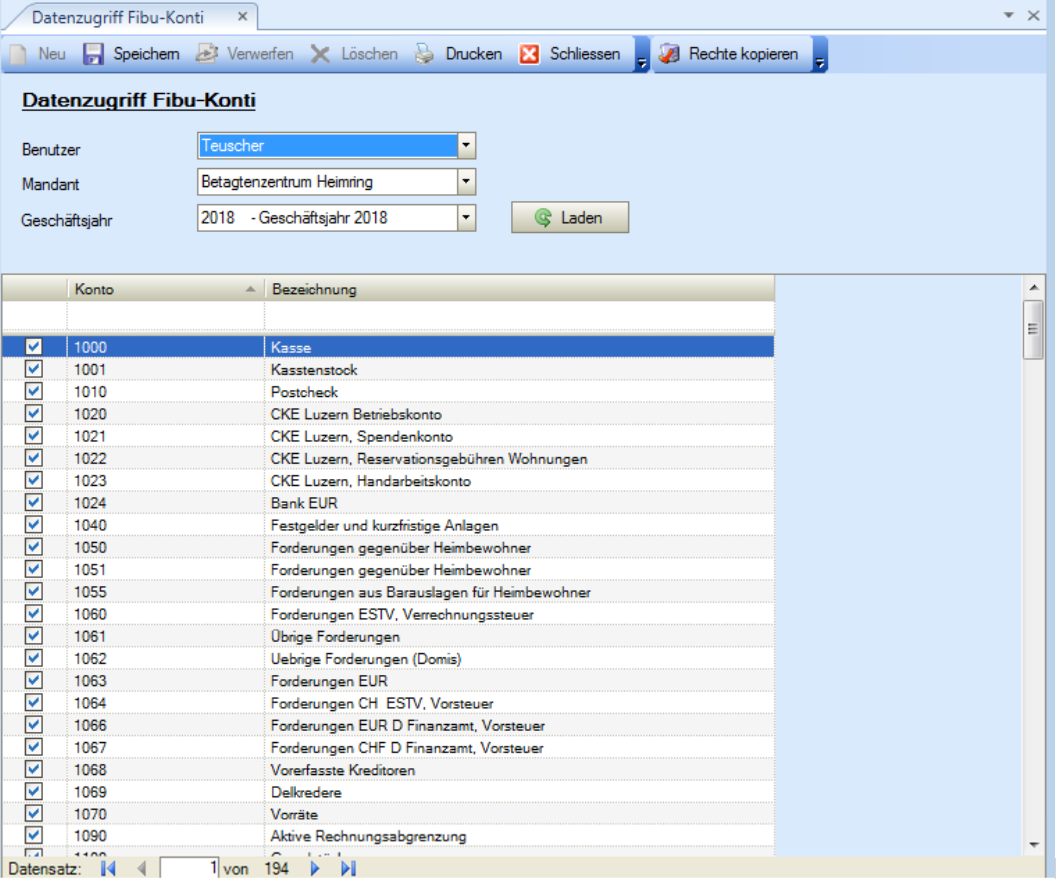Toggle checkbox for account 1024 Bank EUR
Screen dimensions: 1057x879
[34, 502]
